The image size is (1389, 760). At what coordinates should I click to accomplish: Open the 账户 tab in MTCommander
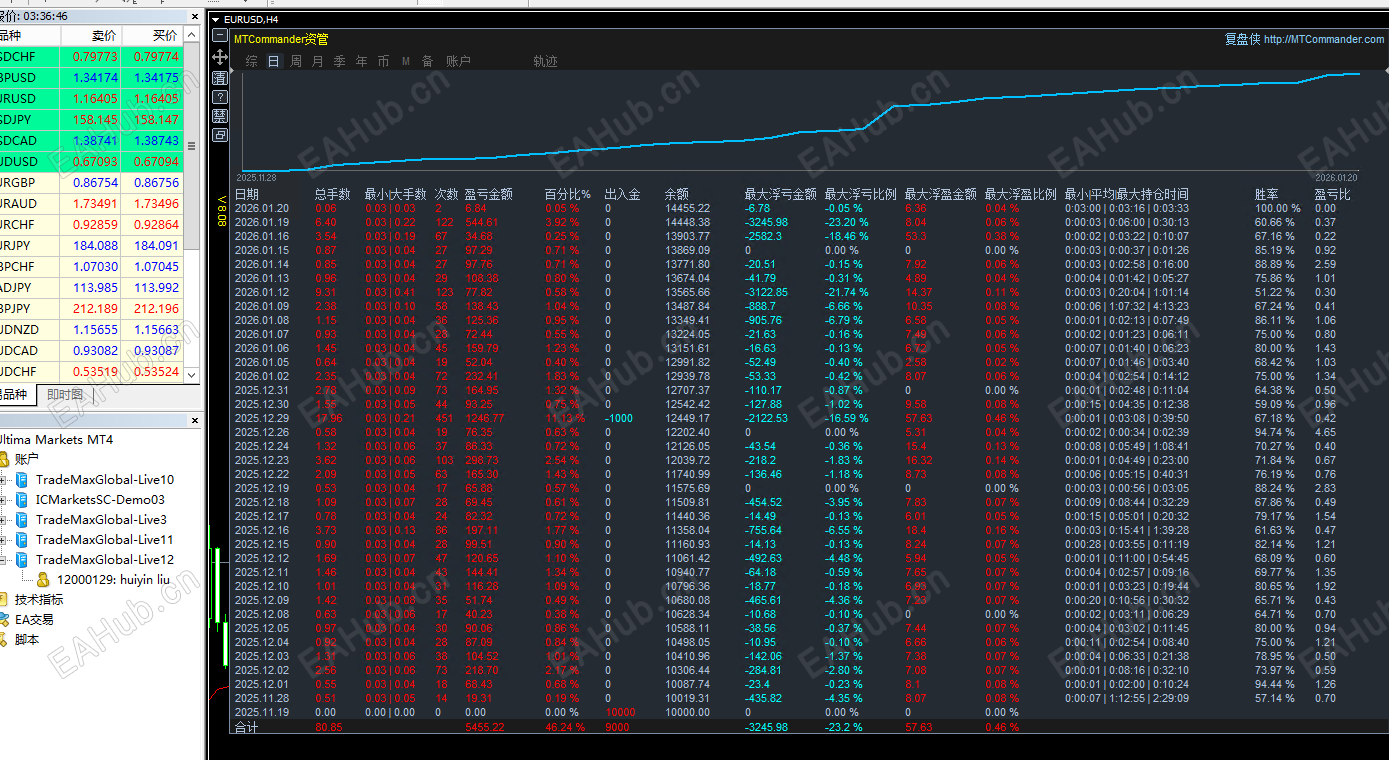pos(458,61)
